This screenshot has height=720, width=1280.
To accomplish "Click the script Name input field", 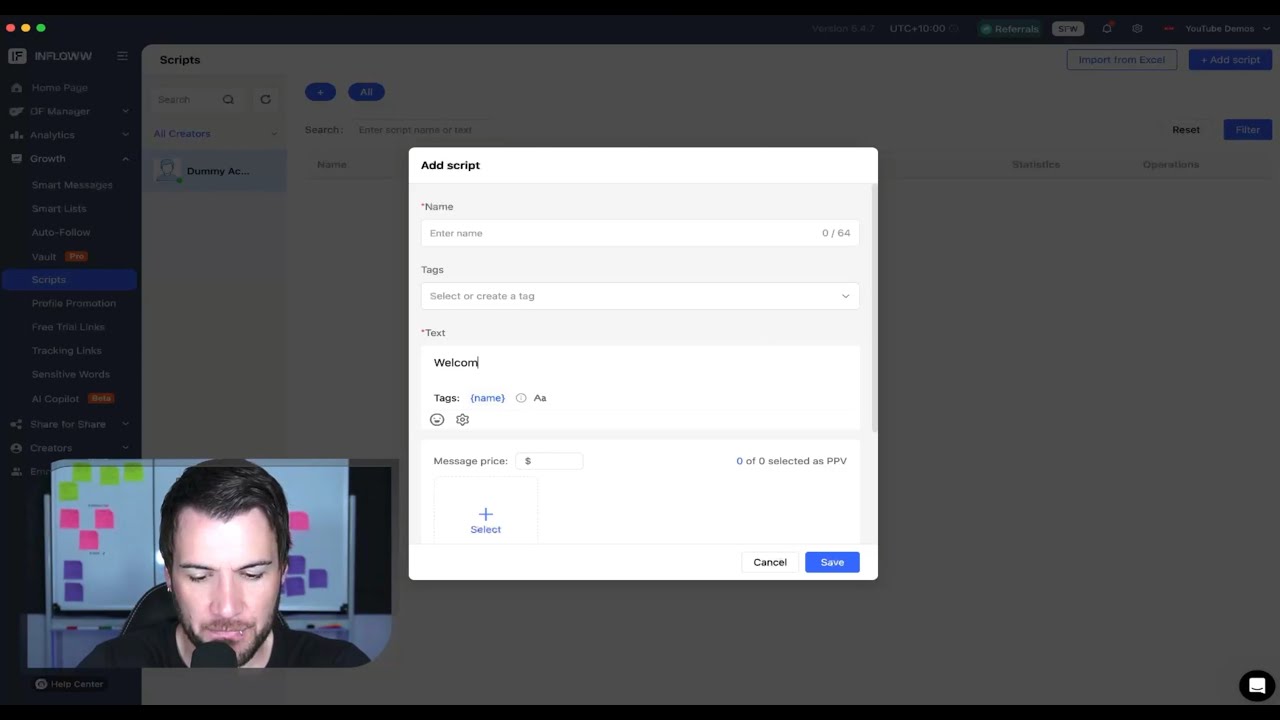I will tap(640, 233).
